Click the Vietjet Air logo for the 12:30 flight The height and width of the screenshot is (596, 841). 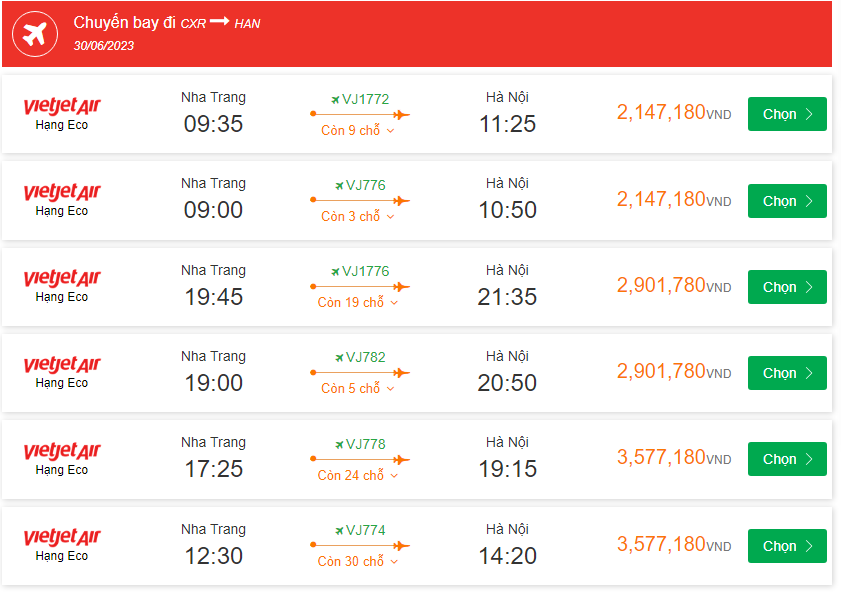(x=62, y=537)
